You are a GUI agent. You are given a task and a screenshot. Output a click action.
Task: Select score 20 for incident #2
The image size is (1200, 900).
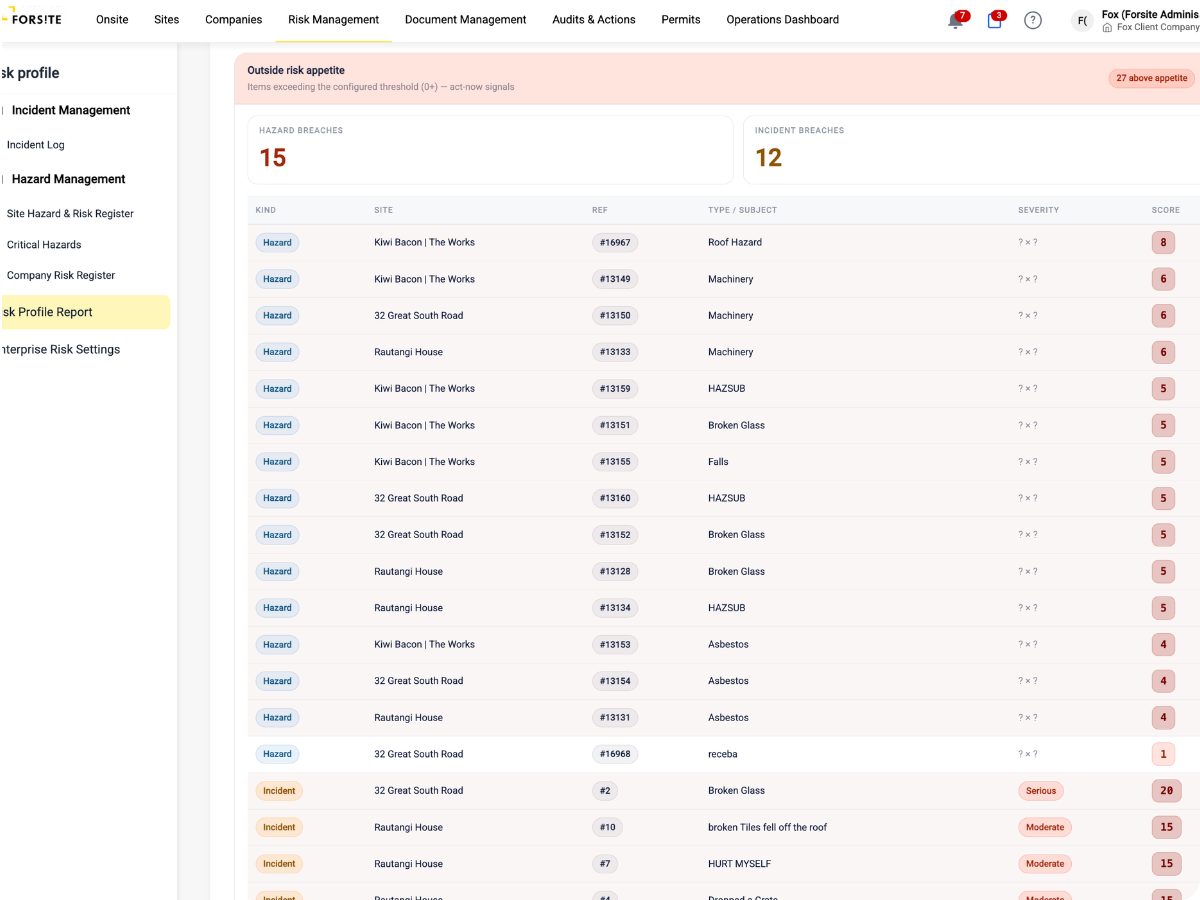[1166, 791]
